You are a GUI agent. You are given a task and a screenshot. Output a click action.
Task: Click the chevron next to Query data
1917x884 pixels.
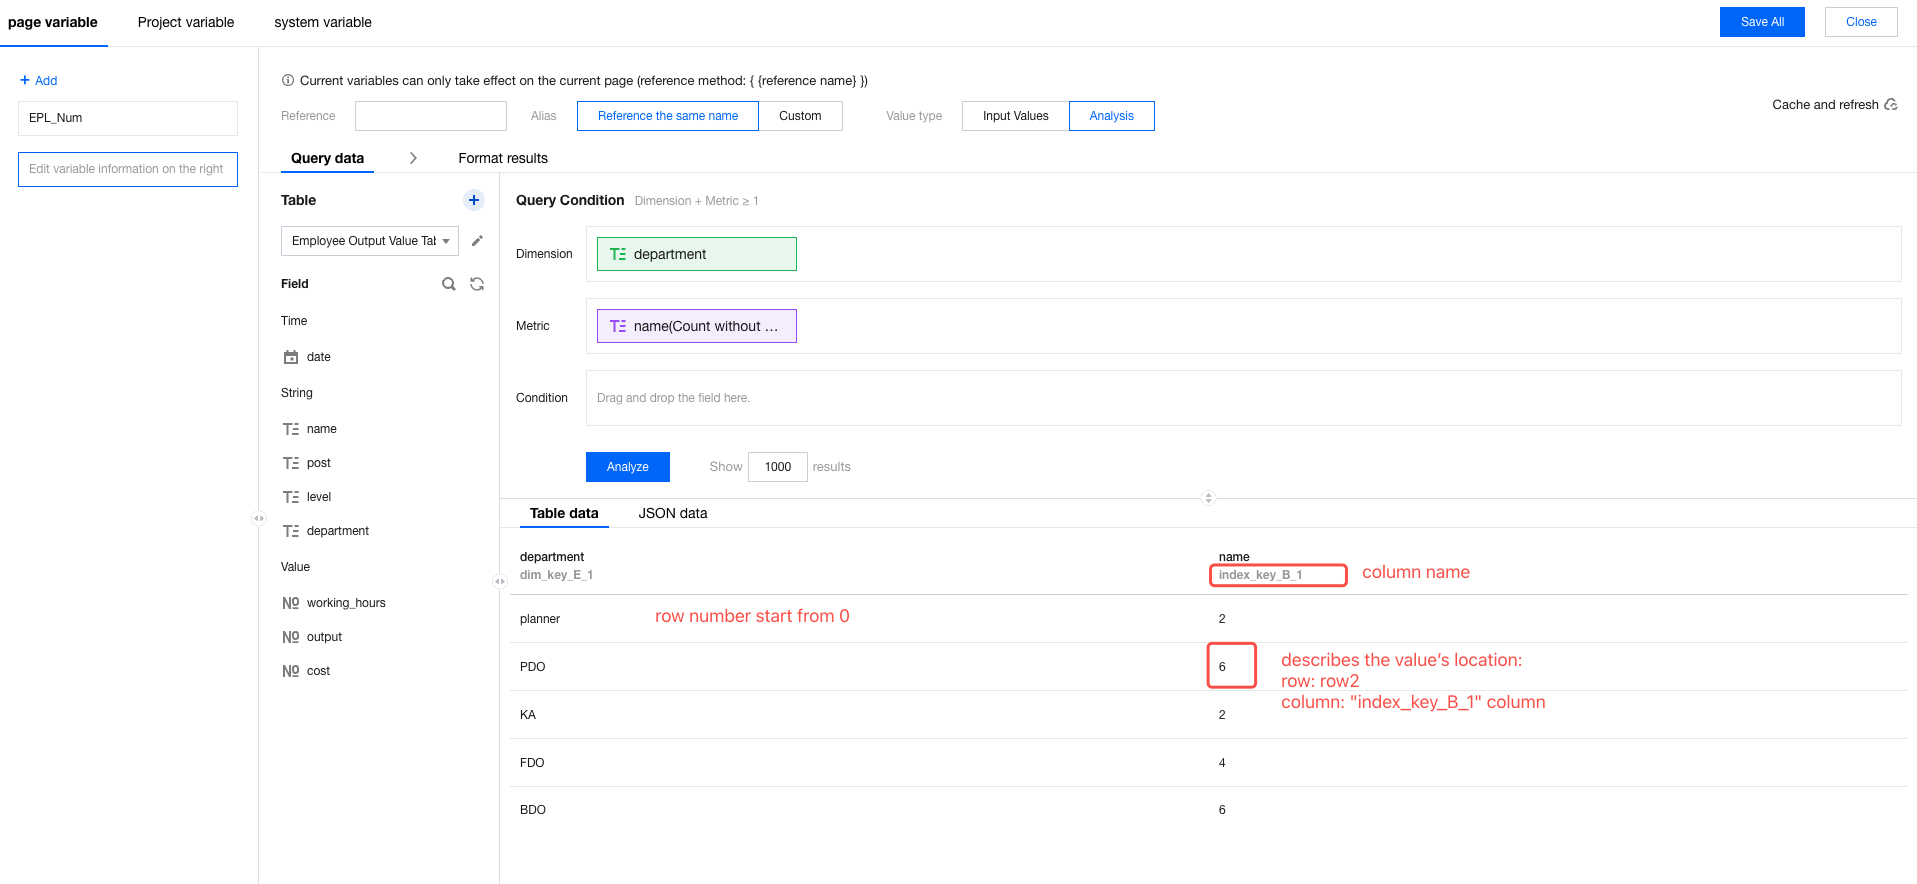tap(413, 158)
